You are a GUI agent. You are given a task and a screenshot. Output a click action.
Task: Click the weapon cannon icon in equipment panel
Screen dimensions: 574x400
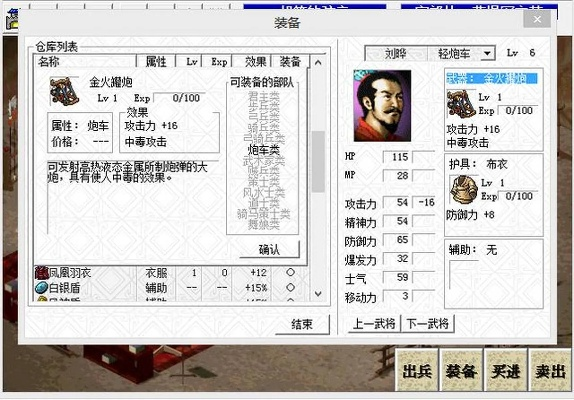[x=461, y=104]
